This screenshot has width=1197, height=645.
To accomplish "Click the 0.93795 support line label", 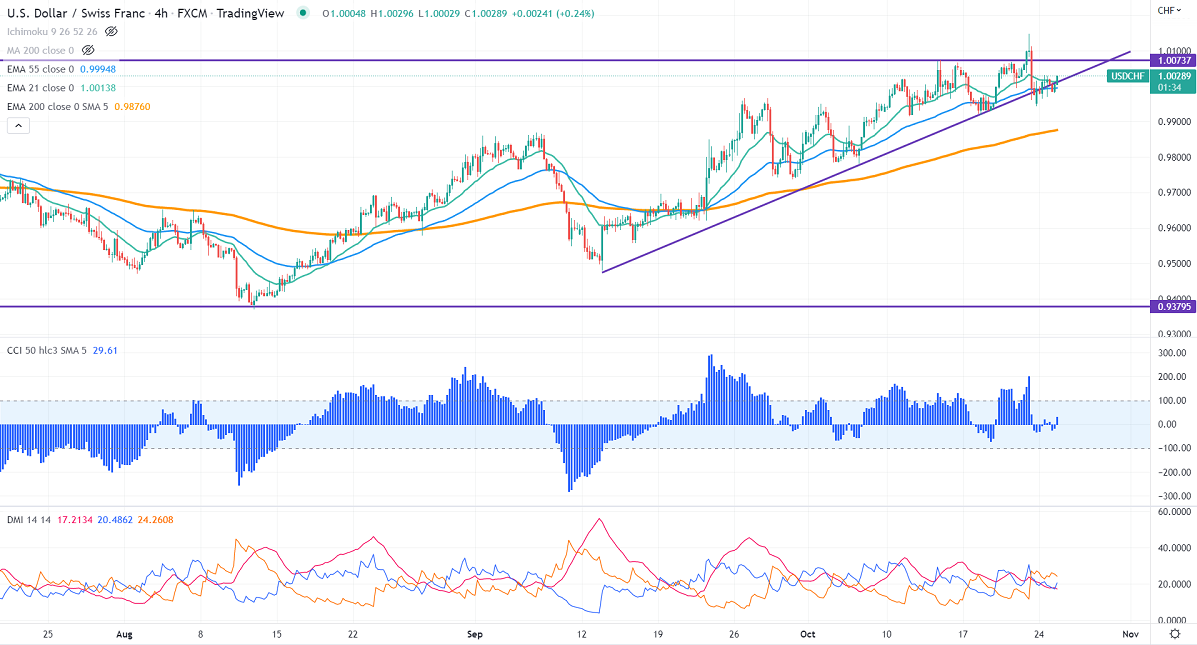I will pyautogui.click(x=1173, y=307).
